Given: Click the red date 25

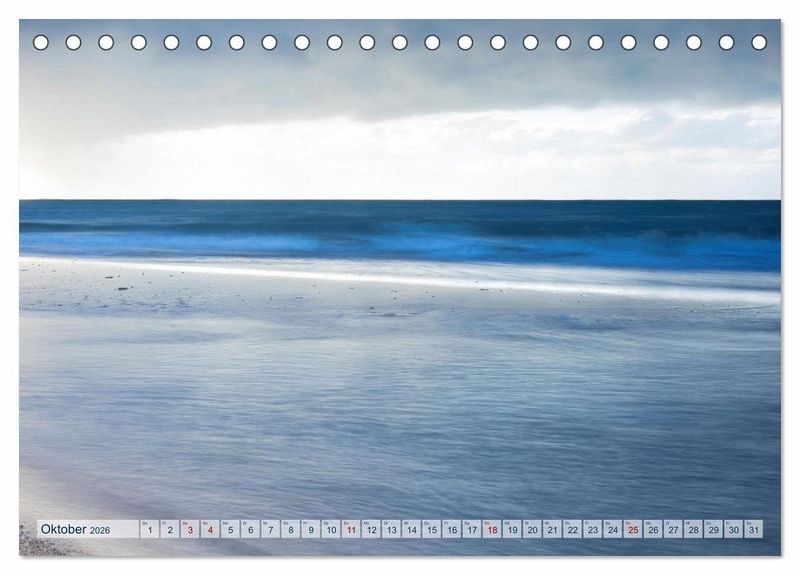Looking at the screenshot, I should 633,530.
